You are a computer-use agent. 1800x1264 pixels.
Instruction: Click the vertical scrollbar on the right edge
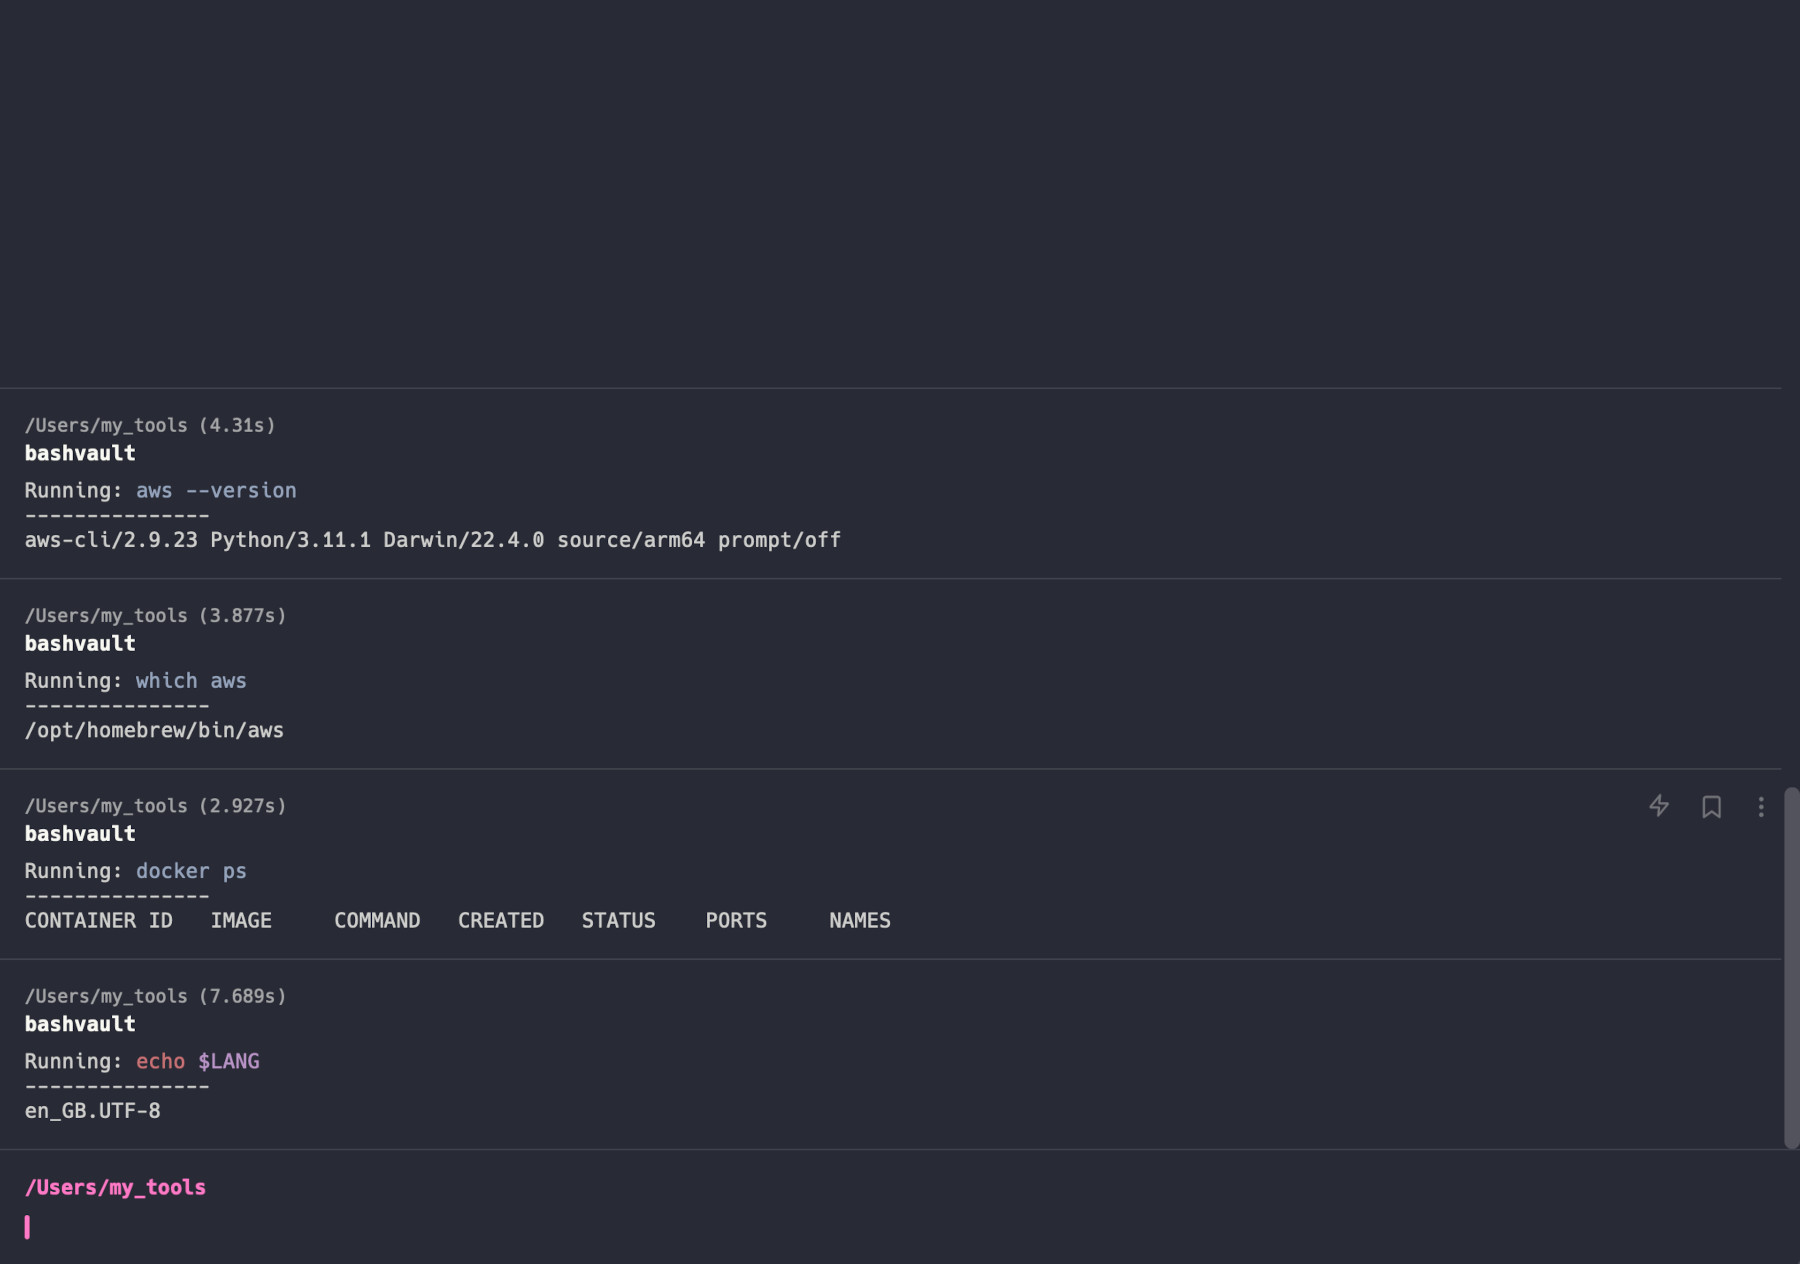coord(1791,966)
